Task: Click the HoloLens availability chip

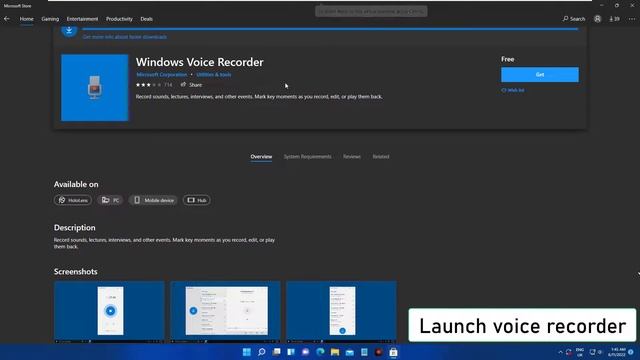Action: coord(73,200)
